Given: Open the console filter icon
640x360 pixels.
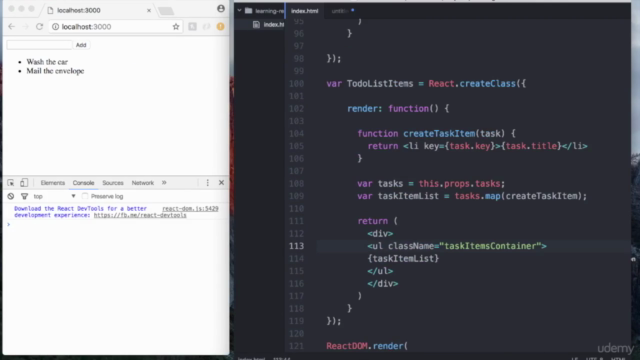Looking at the screenshot, I should tap(24, 196).
